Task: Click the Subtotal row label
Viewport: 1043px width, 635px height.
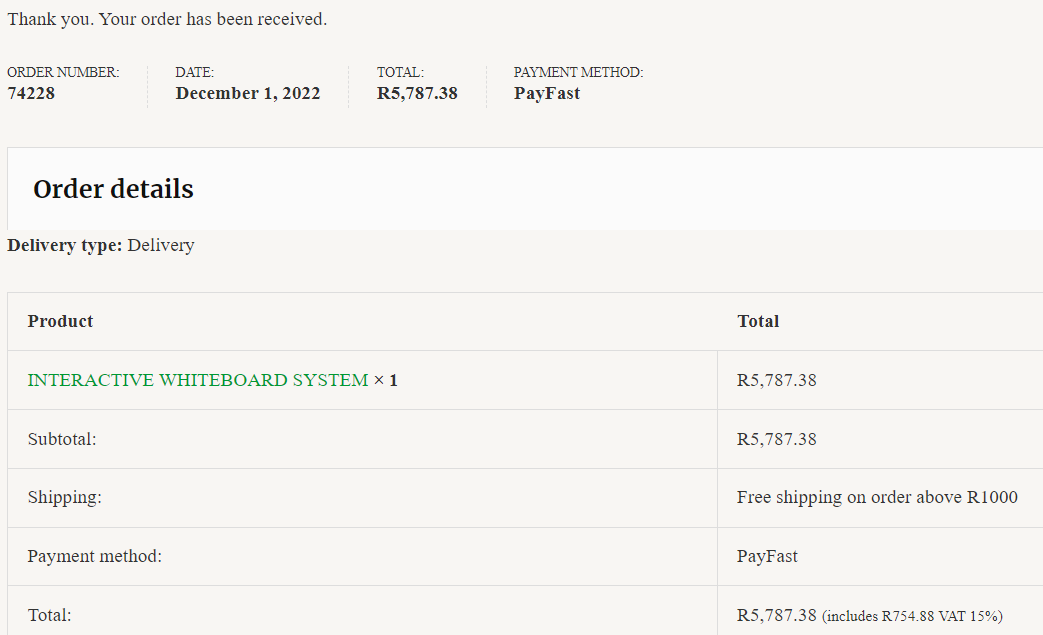Action: [62, 439]
